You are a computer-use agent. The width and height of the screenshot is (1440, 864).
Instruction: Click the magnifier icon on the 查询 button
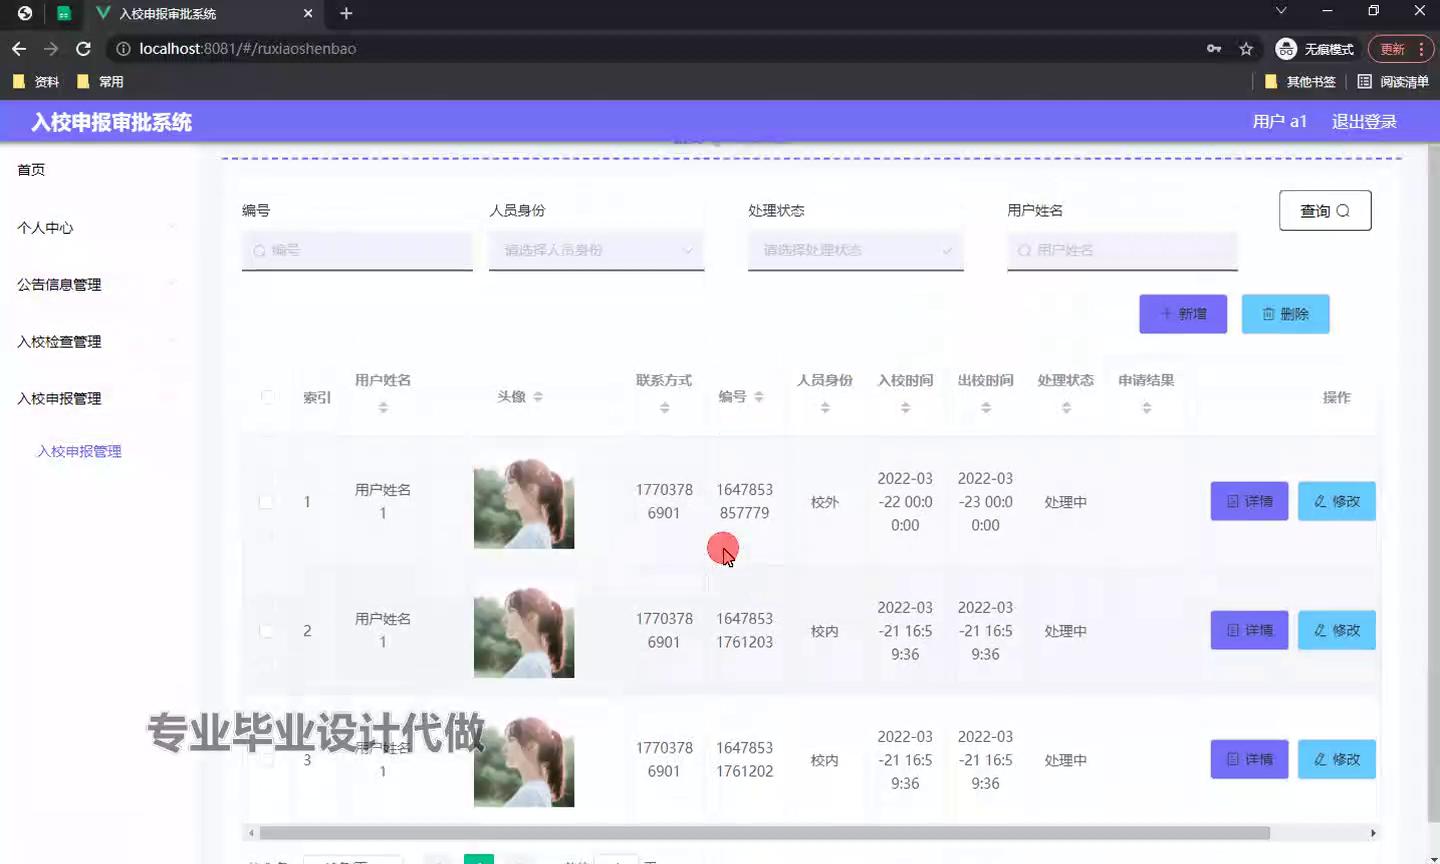point(1341,210)
